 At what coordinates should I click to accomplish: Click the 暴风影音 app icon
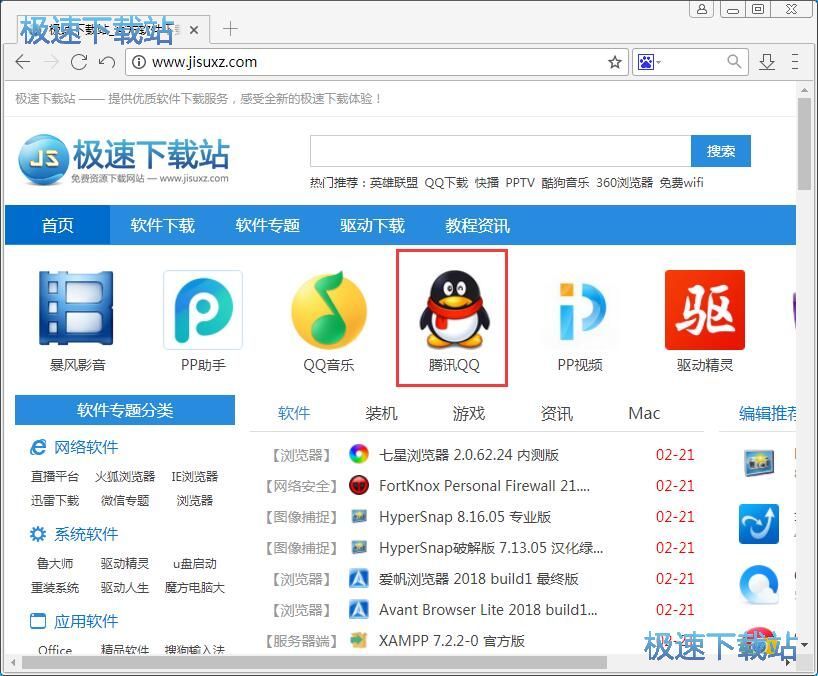77,308
